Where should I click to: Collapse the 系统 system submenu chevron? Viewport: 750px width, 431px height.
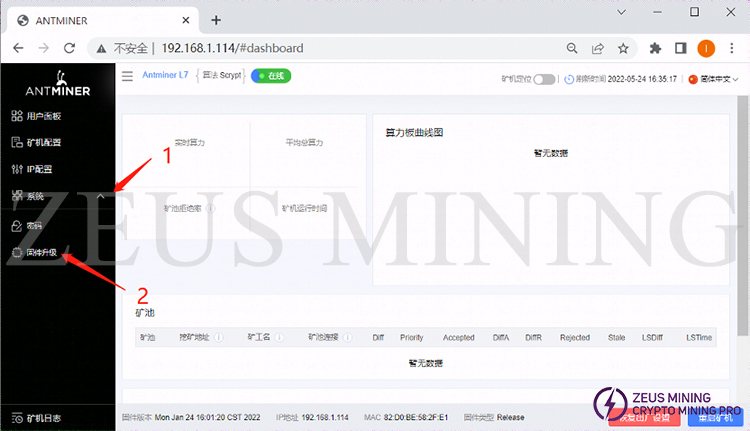(100, 196)
